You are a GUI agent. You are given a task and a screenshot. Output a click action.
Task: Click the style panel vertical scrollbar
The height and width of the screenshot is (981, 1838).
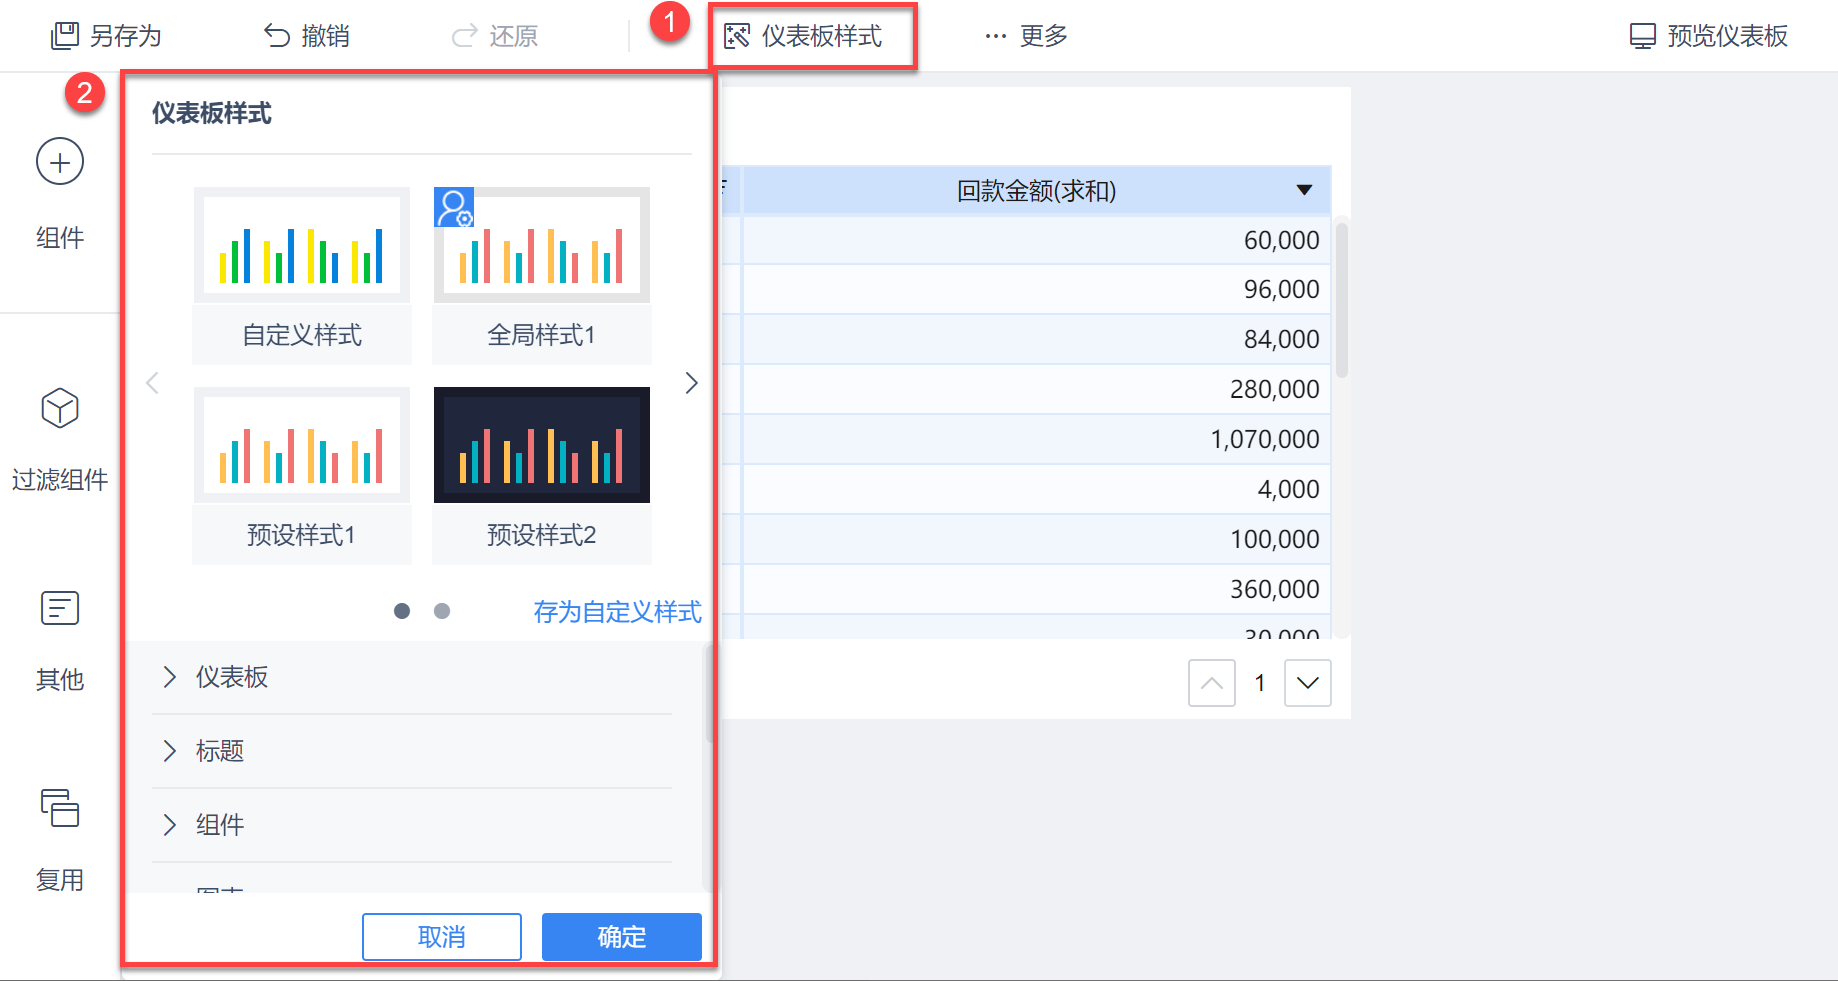point(709,693)
